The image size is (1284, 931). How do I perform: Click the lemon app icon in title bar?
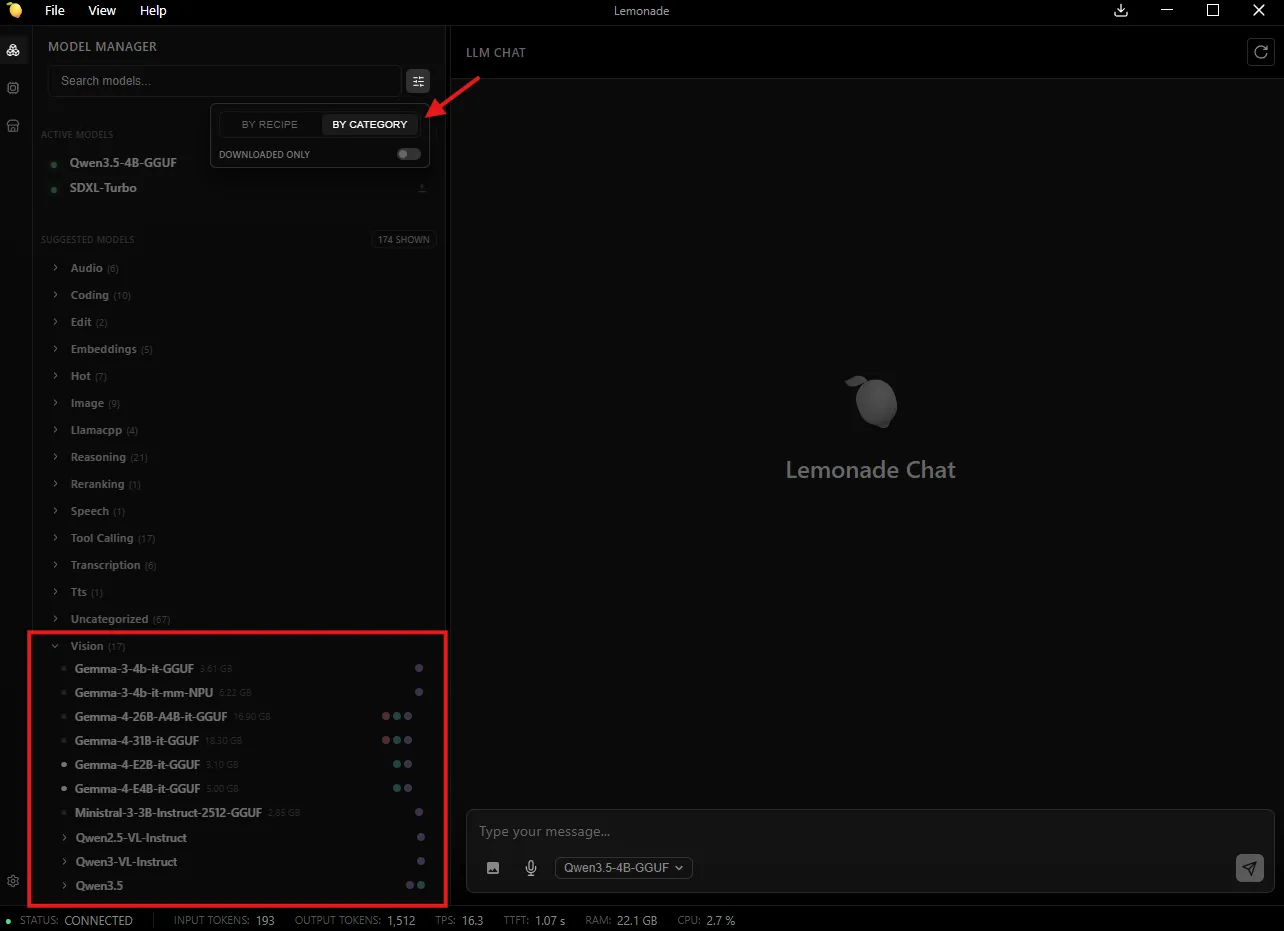14,11
